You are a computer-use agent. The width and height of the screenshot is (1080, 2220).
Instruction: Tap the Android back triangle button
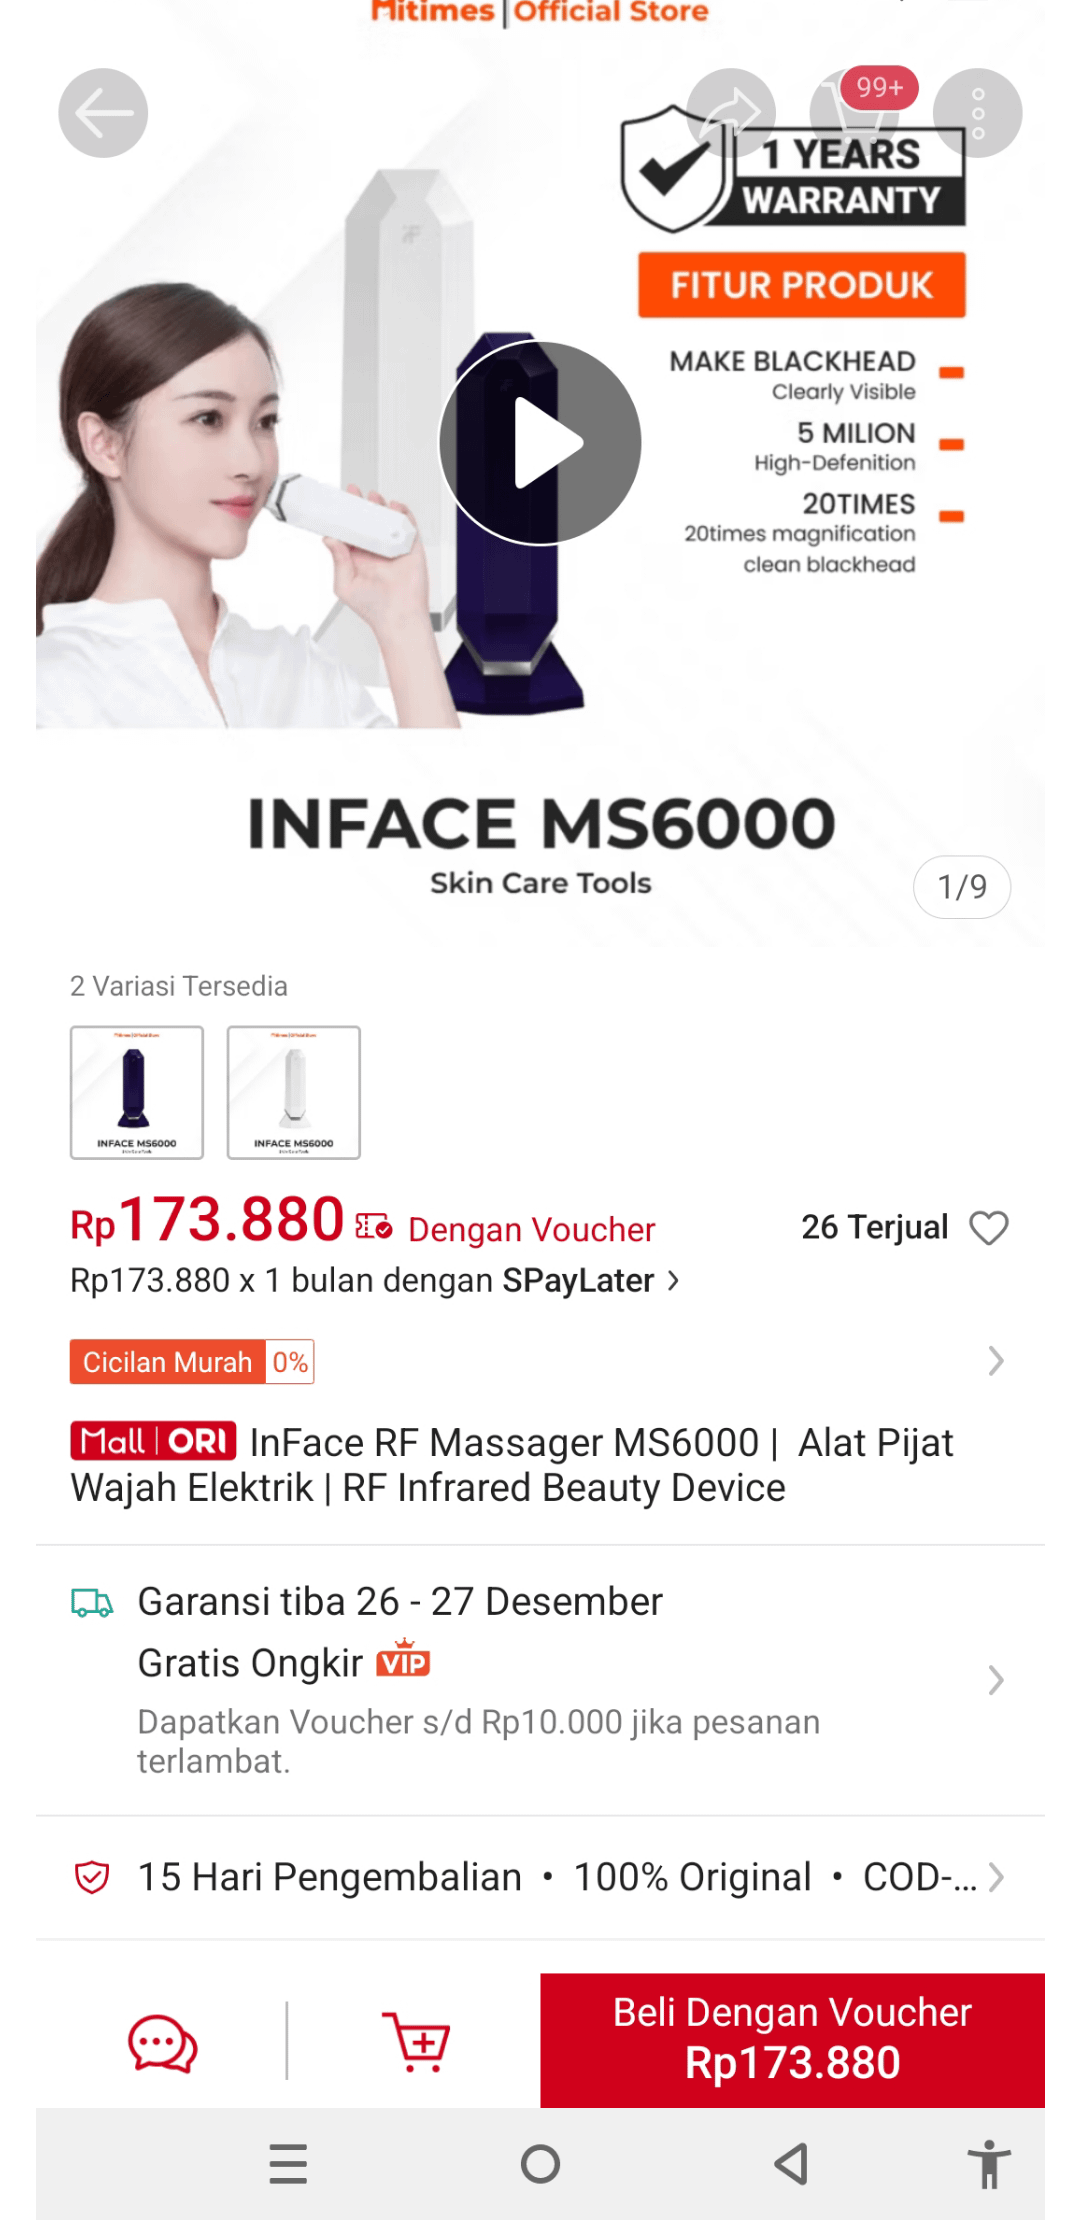tap(792, 2164)
